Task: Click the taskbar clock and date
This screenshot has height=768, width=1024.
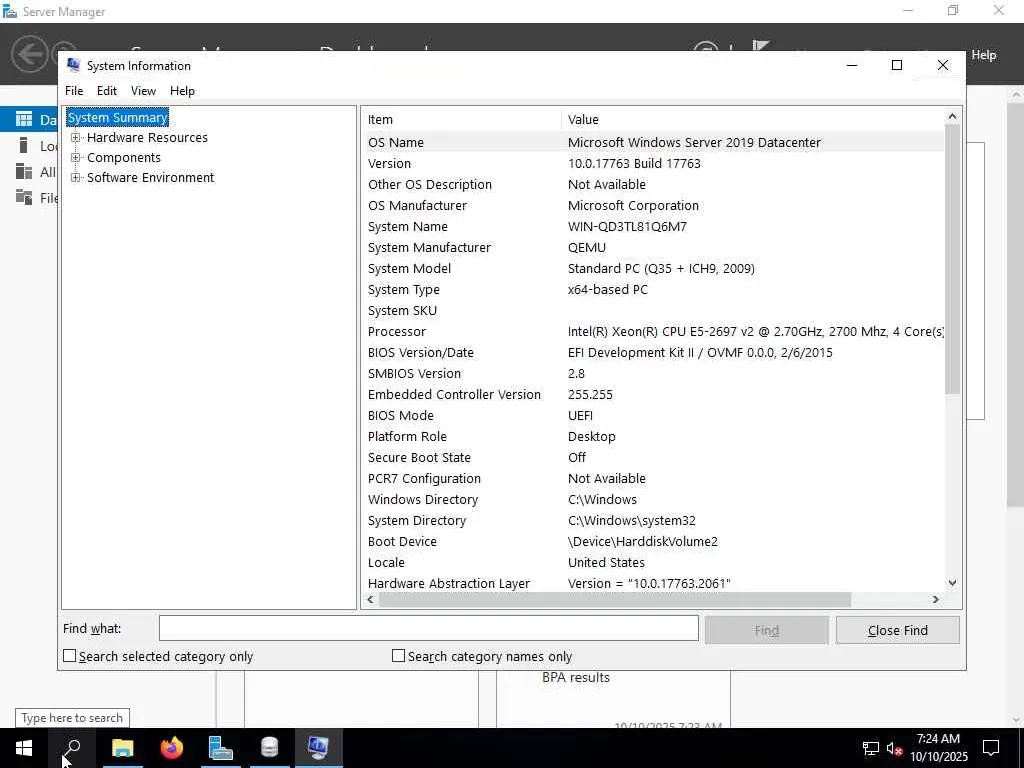Action: pos(938,748)
